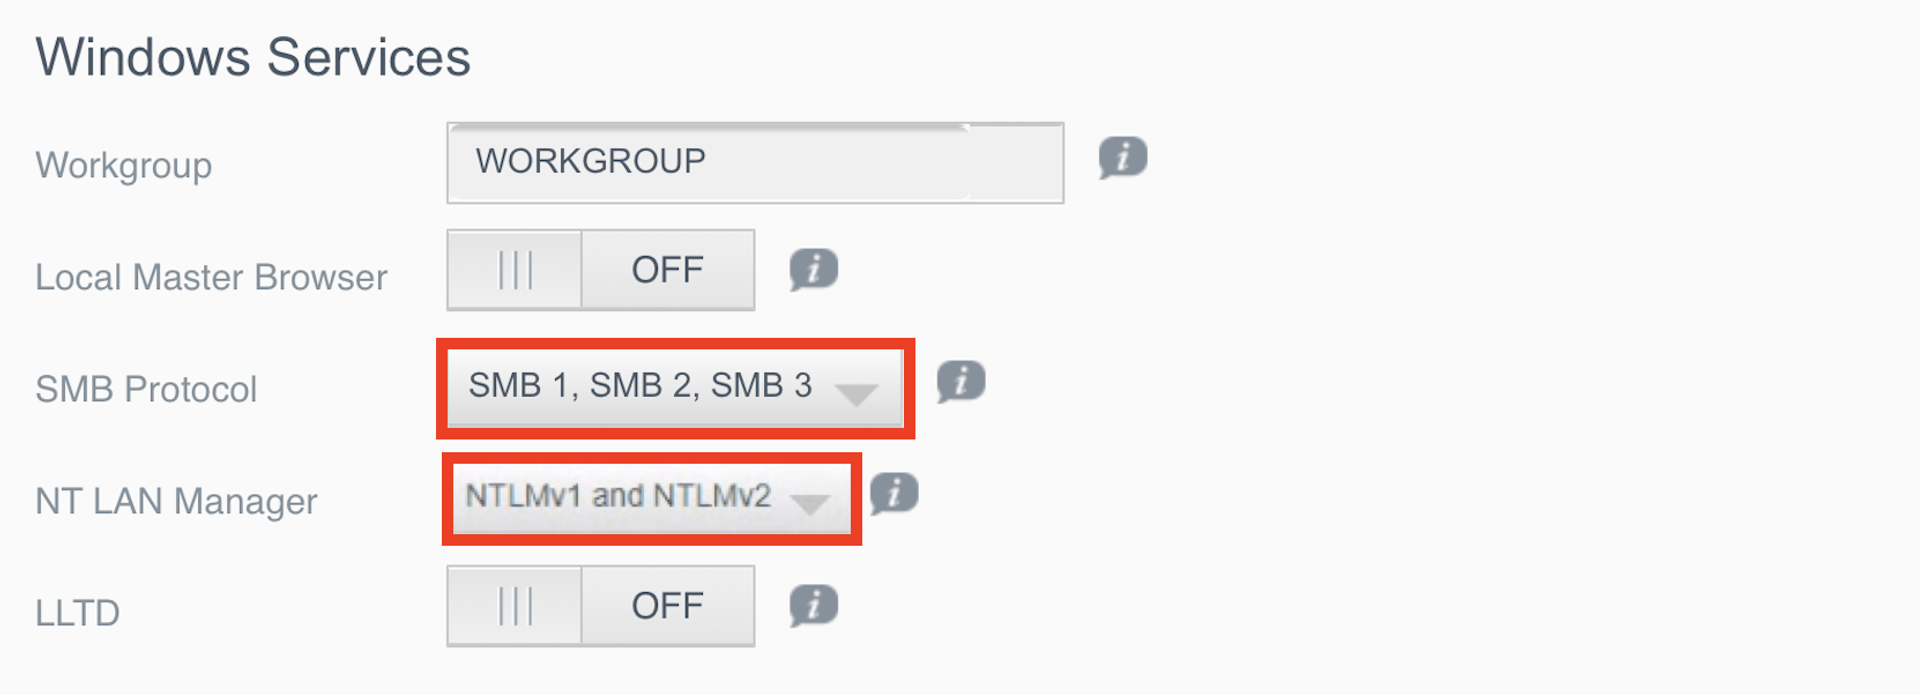This screenshot has height=695, width=1920.
Task: Click the OFF label on LLTD toggle
Action: (666, 604)
